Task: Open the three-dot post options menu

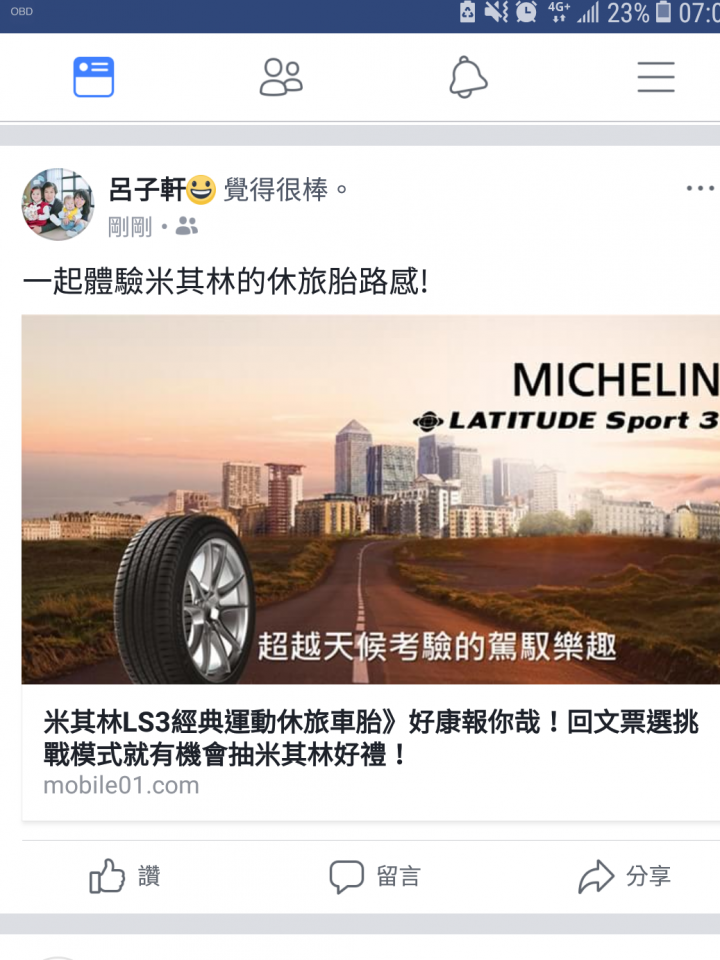Action: coord(700,188)
